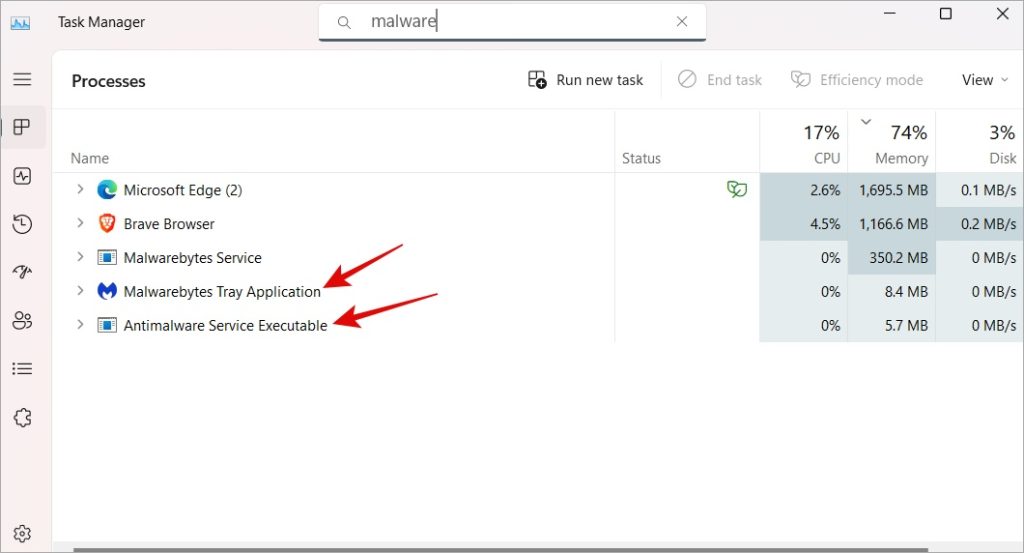
Task: Open the Users page in sidebar
Action: tap(22, 320)
